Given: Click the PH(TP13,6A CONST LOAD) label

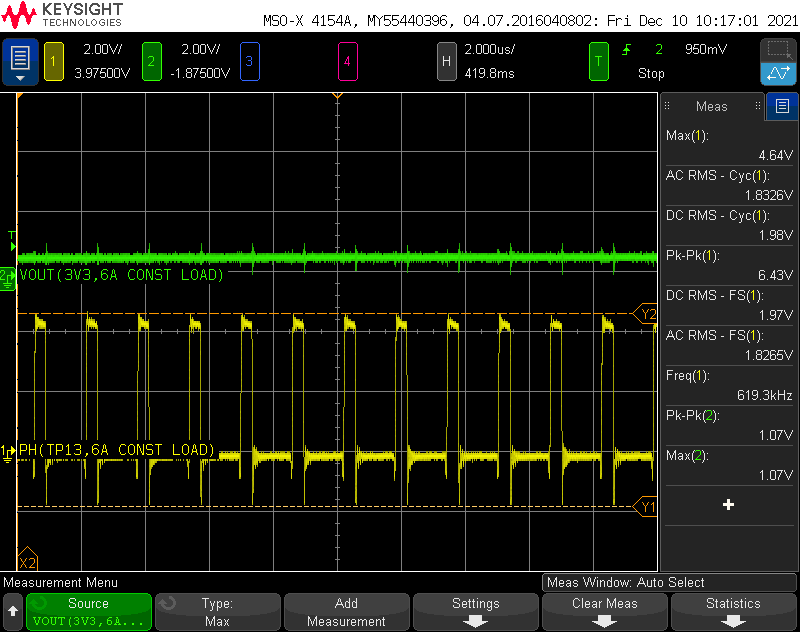Looking at the screenshot, I should pyautogui.click(x=117, y=450).
